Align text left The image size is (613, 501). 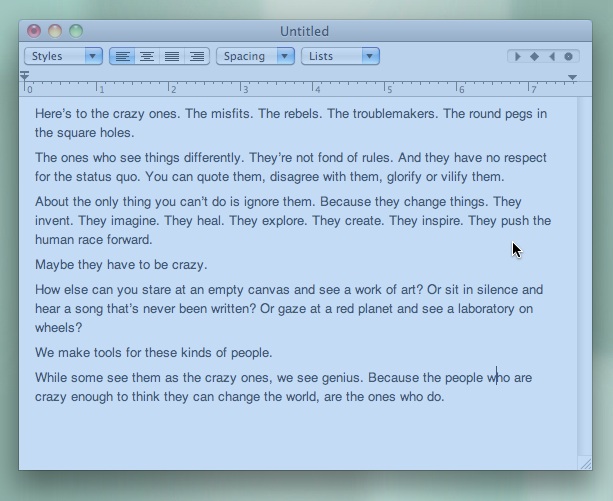122,56
